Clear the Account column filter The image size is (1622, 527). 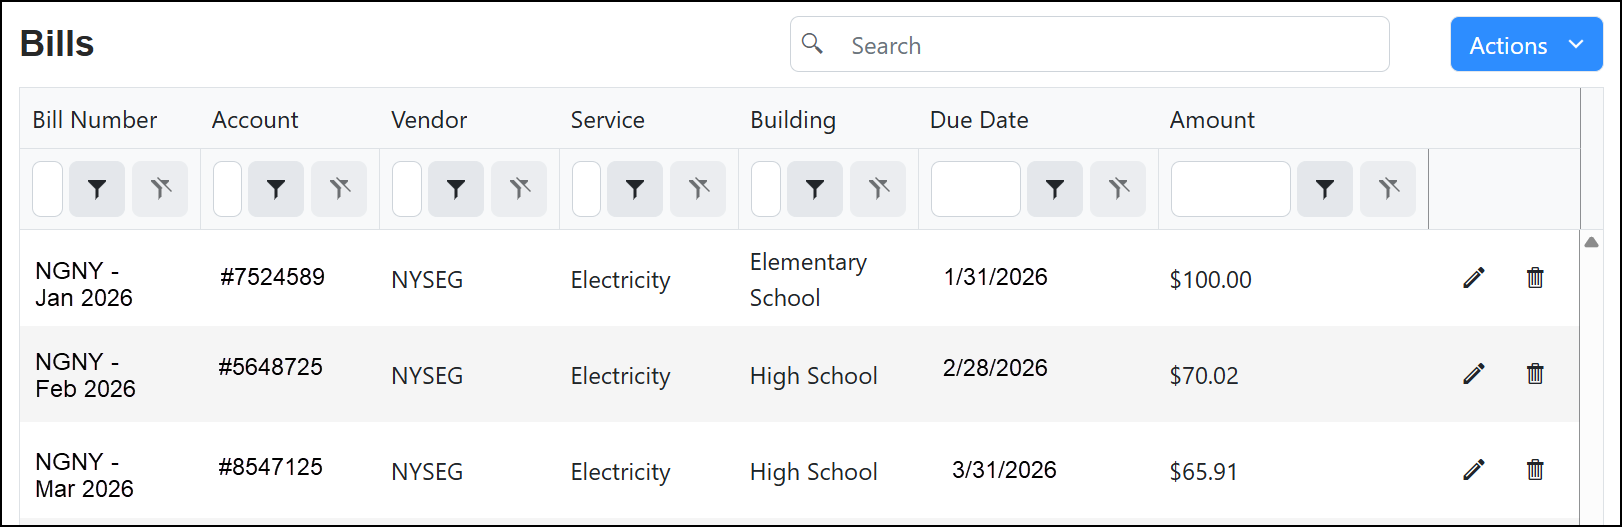339,189
